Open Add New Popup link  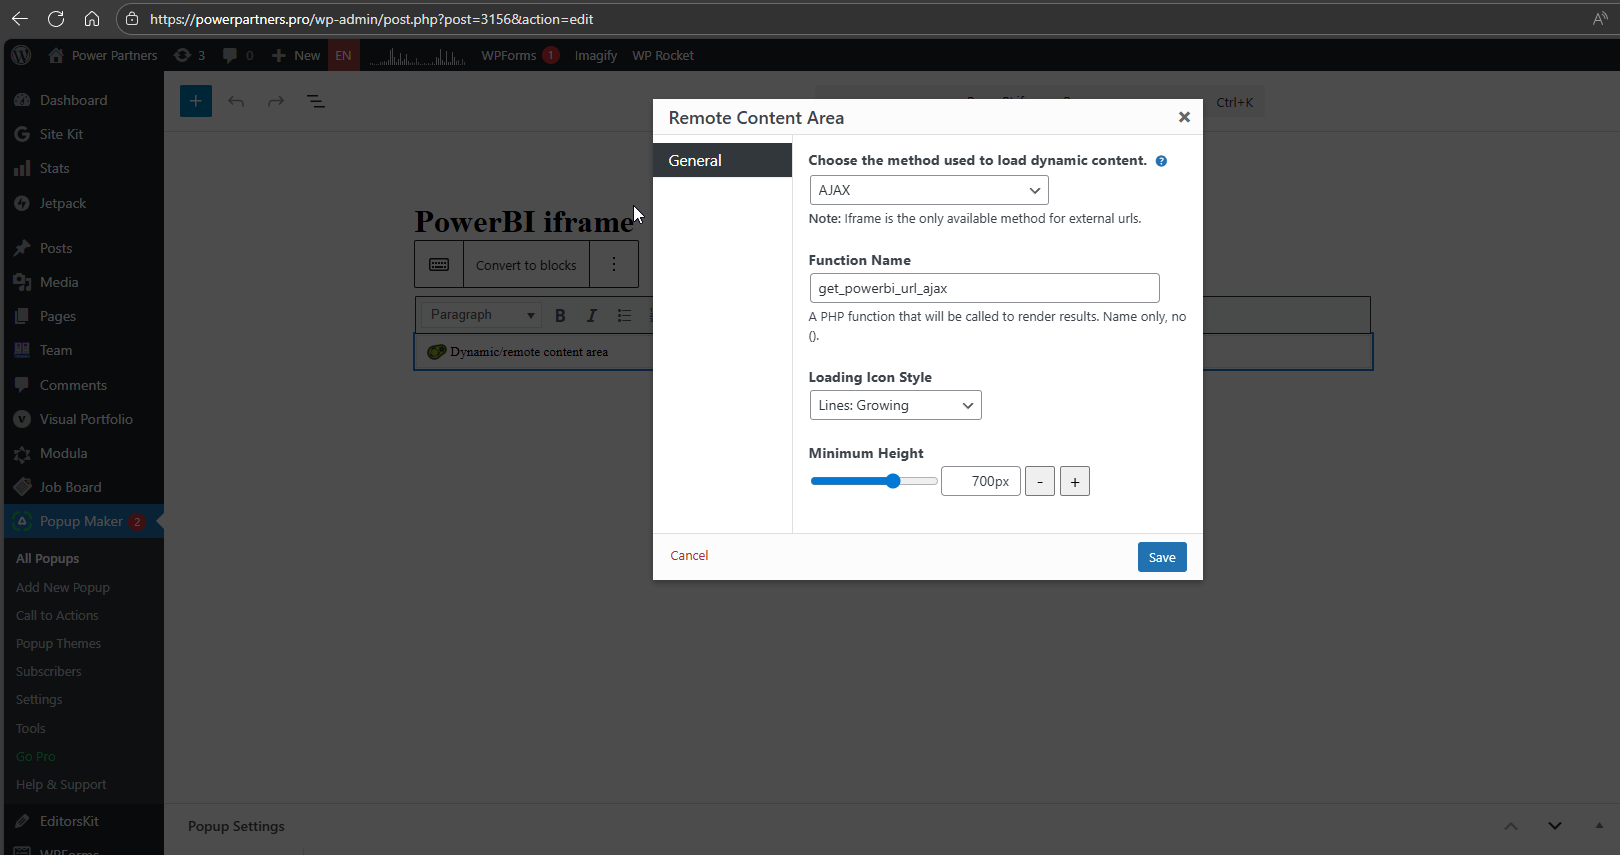[63, 587]
